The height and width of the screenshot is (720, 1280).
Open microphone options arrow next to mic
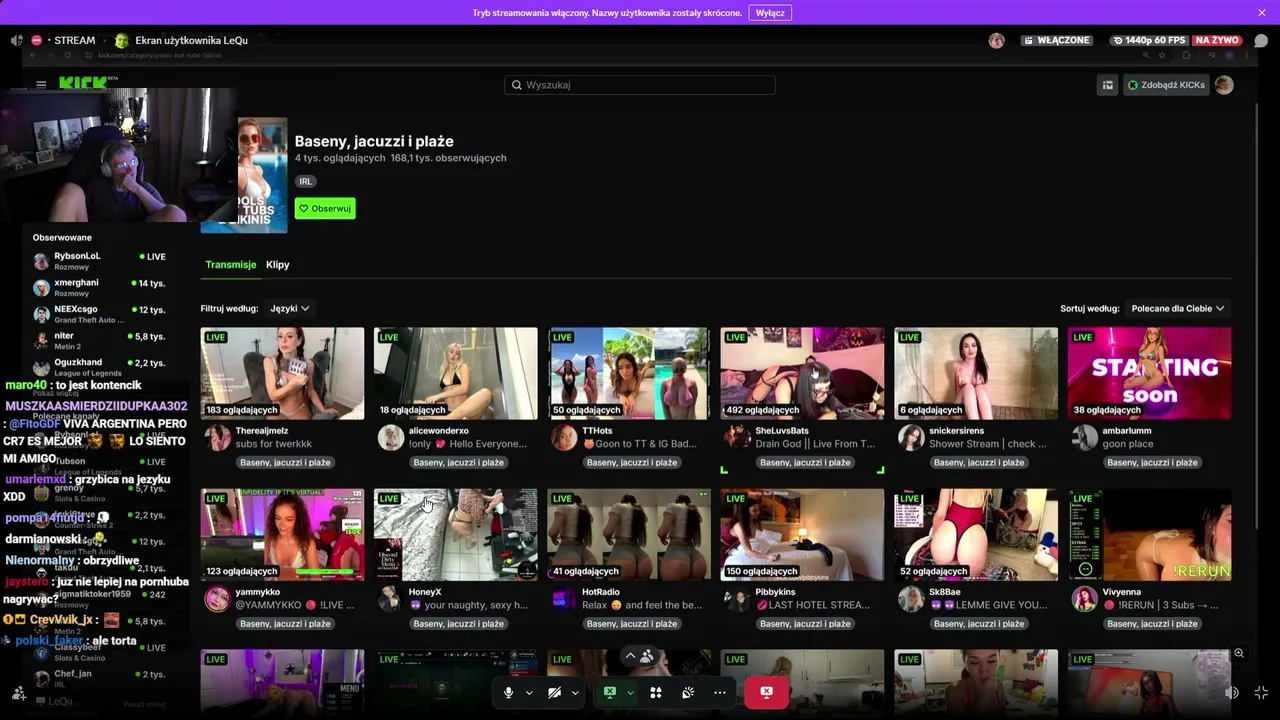[529, 692]
